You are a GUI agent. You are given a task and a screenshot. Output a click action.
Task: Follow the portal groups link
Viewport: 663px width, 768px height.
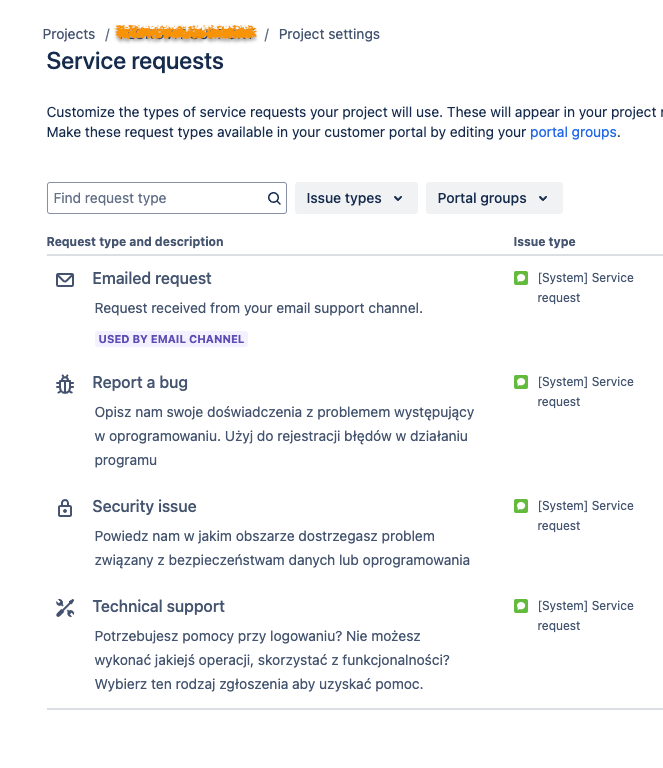click(573, 132)
